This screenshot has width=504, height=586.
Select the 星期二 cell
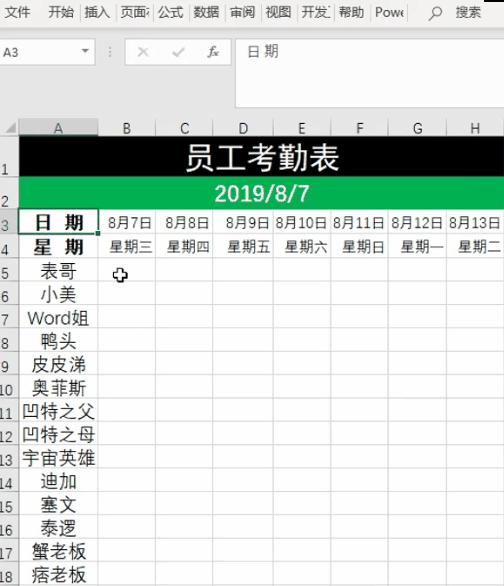click(475, 246)
